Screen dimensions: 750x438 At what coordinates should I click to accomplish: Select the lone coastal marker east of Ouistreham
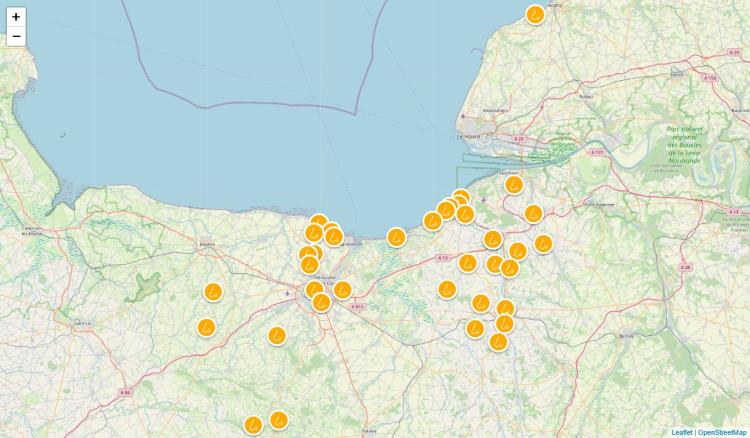click(x=396, y=237)
